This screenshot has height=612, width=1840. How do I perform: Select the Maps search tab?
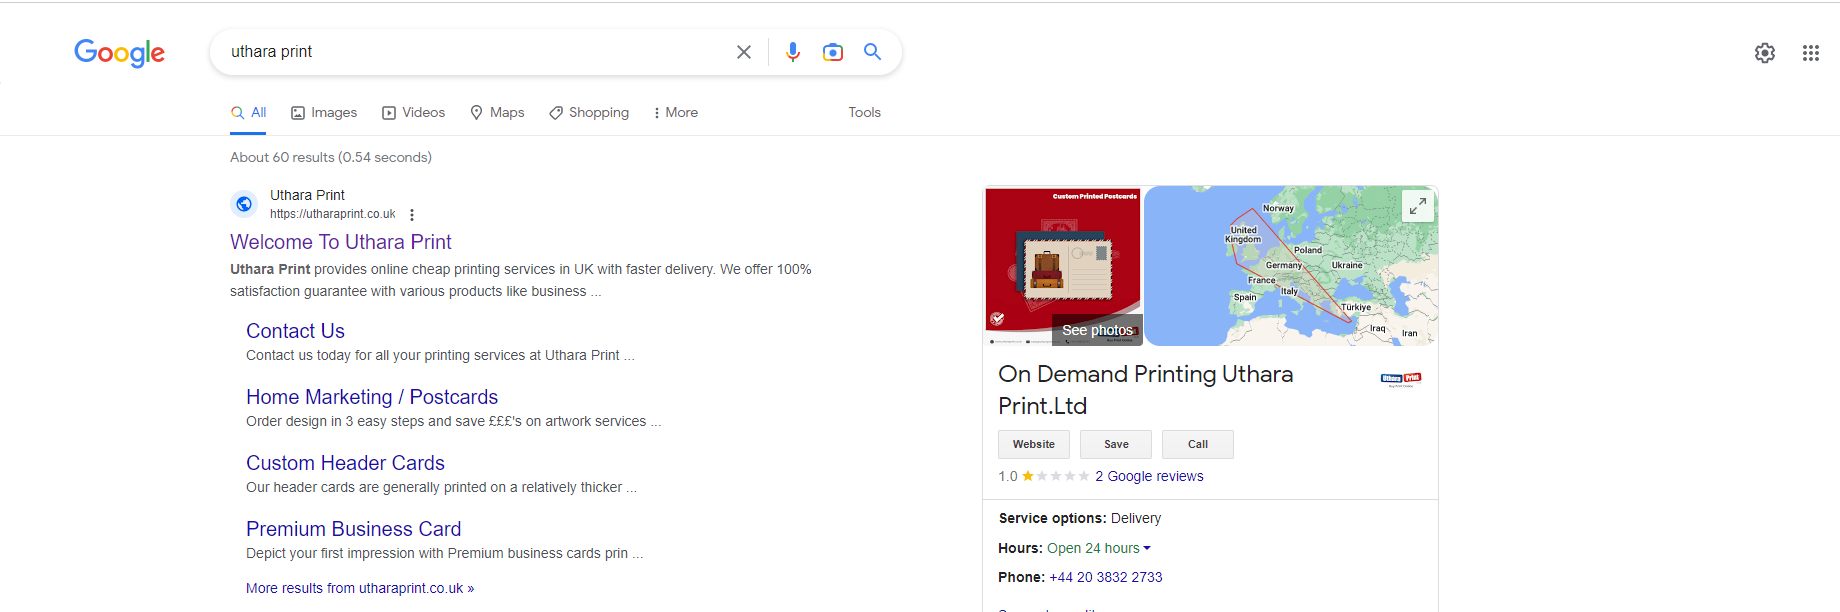[x=497, y=113]
